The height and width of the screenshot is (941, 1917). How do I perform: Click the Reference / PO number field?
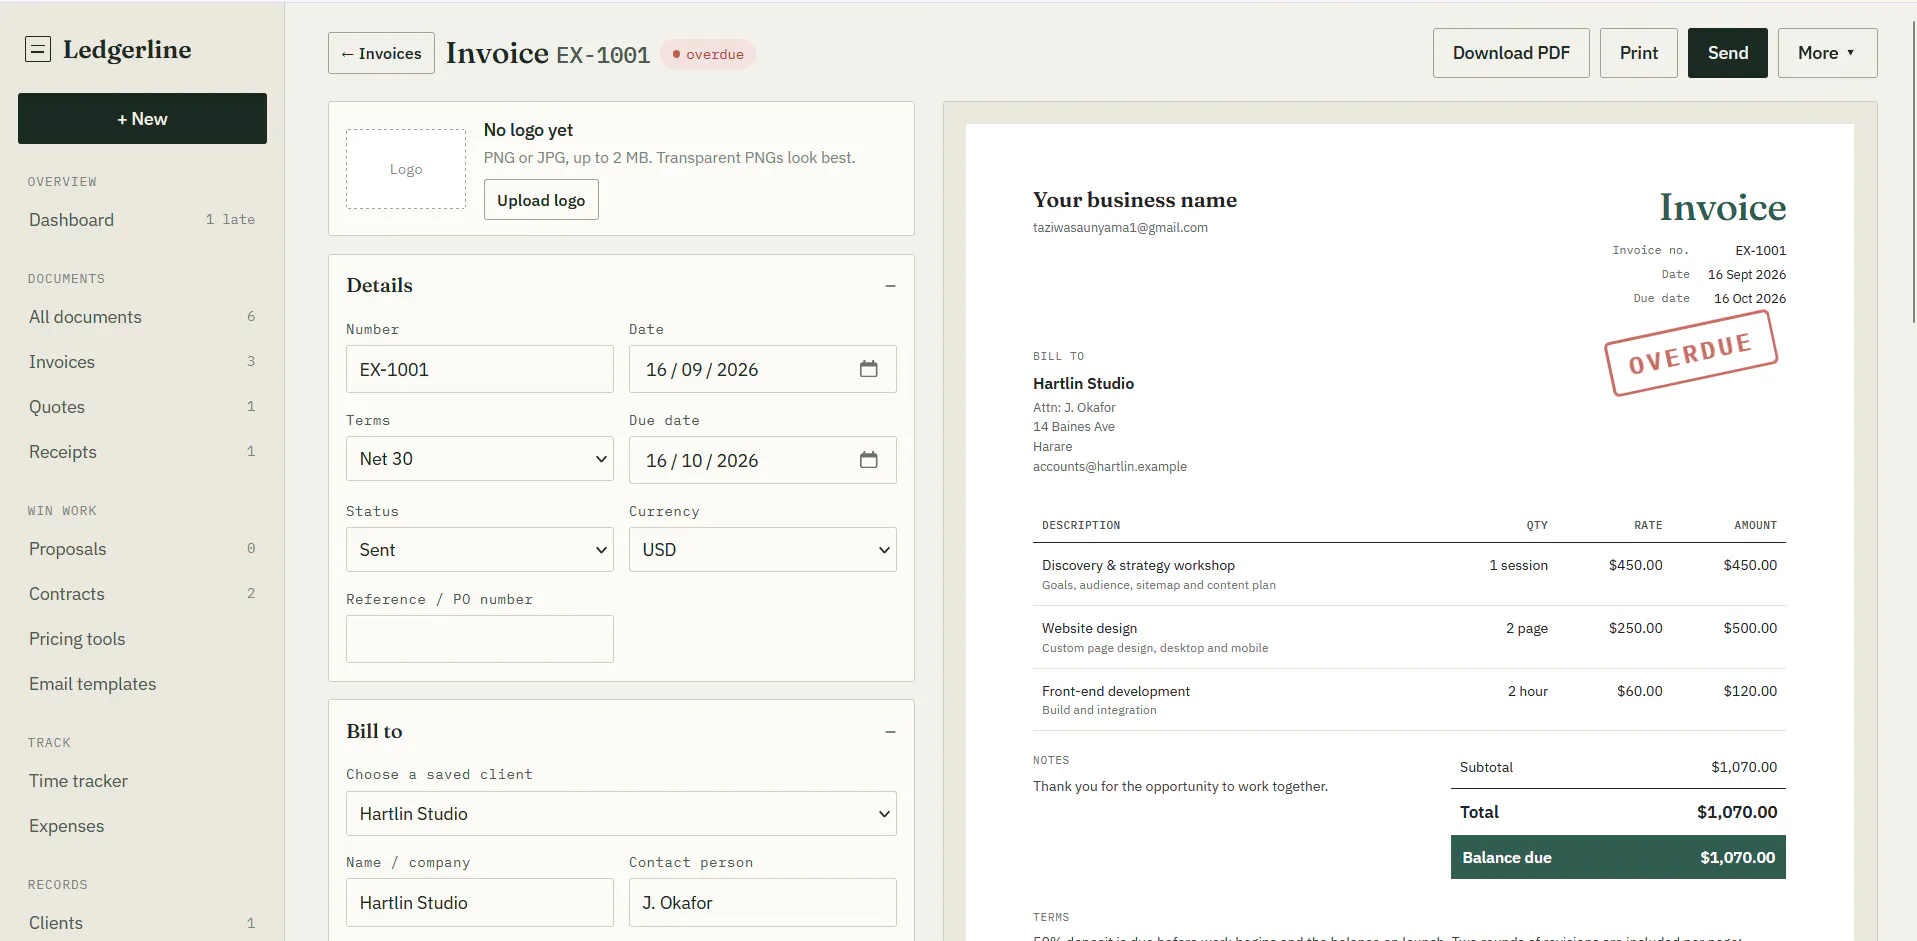(480, 639)
